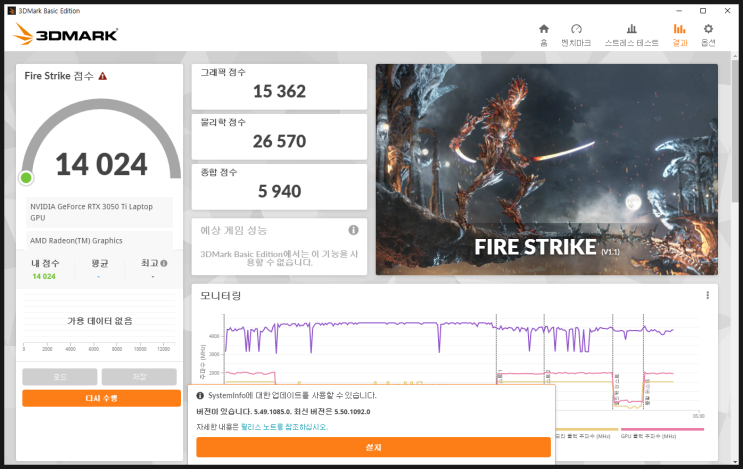Click the green dot on score gauge
743x469 pixels.
(x=26, y=178)
